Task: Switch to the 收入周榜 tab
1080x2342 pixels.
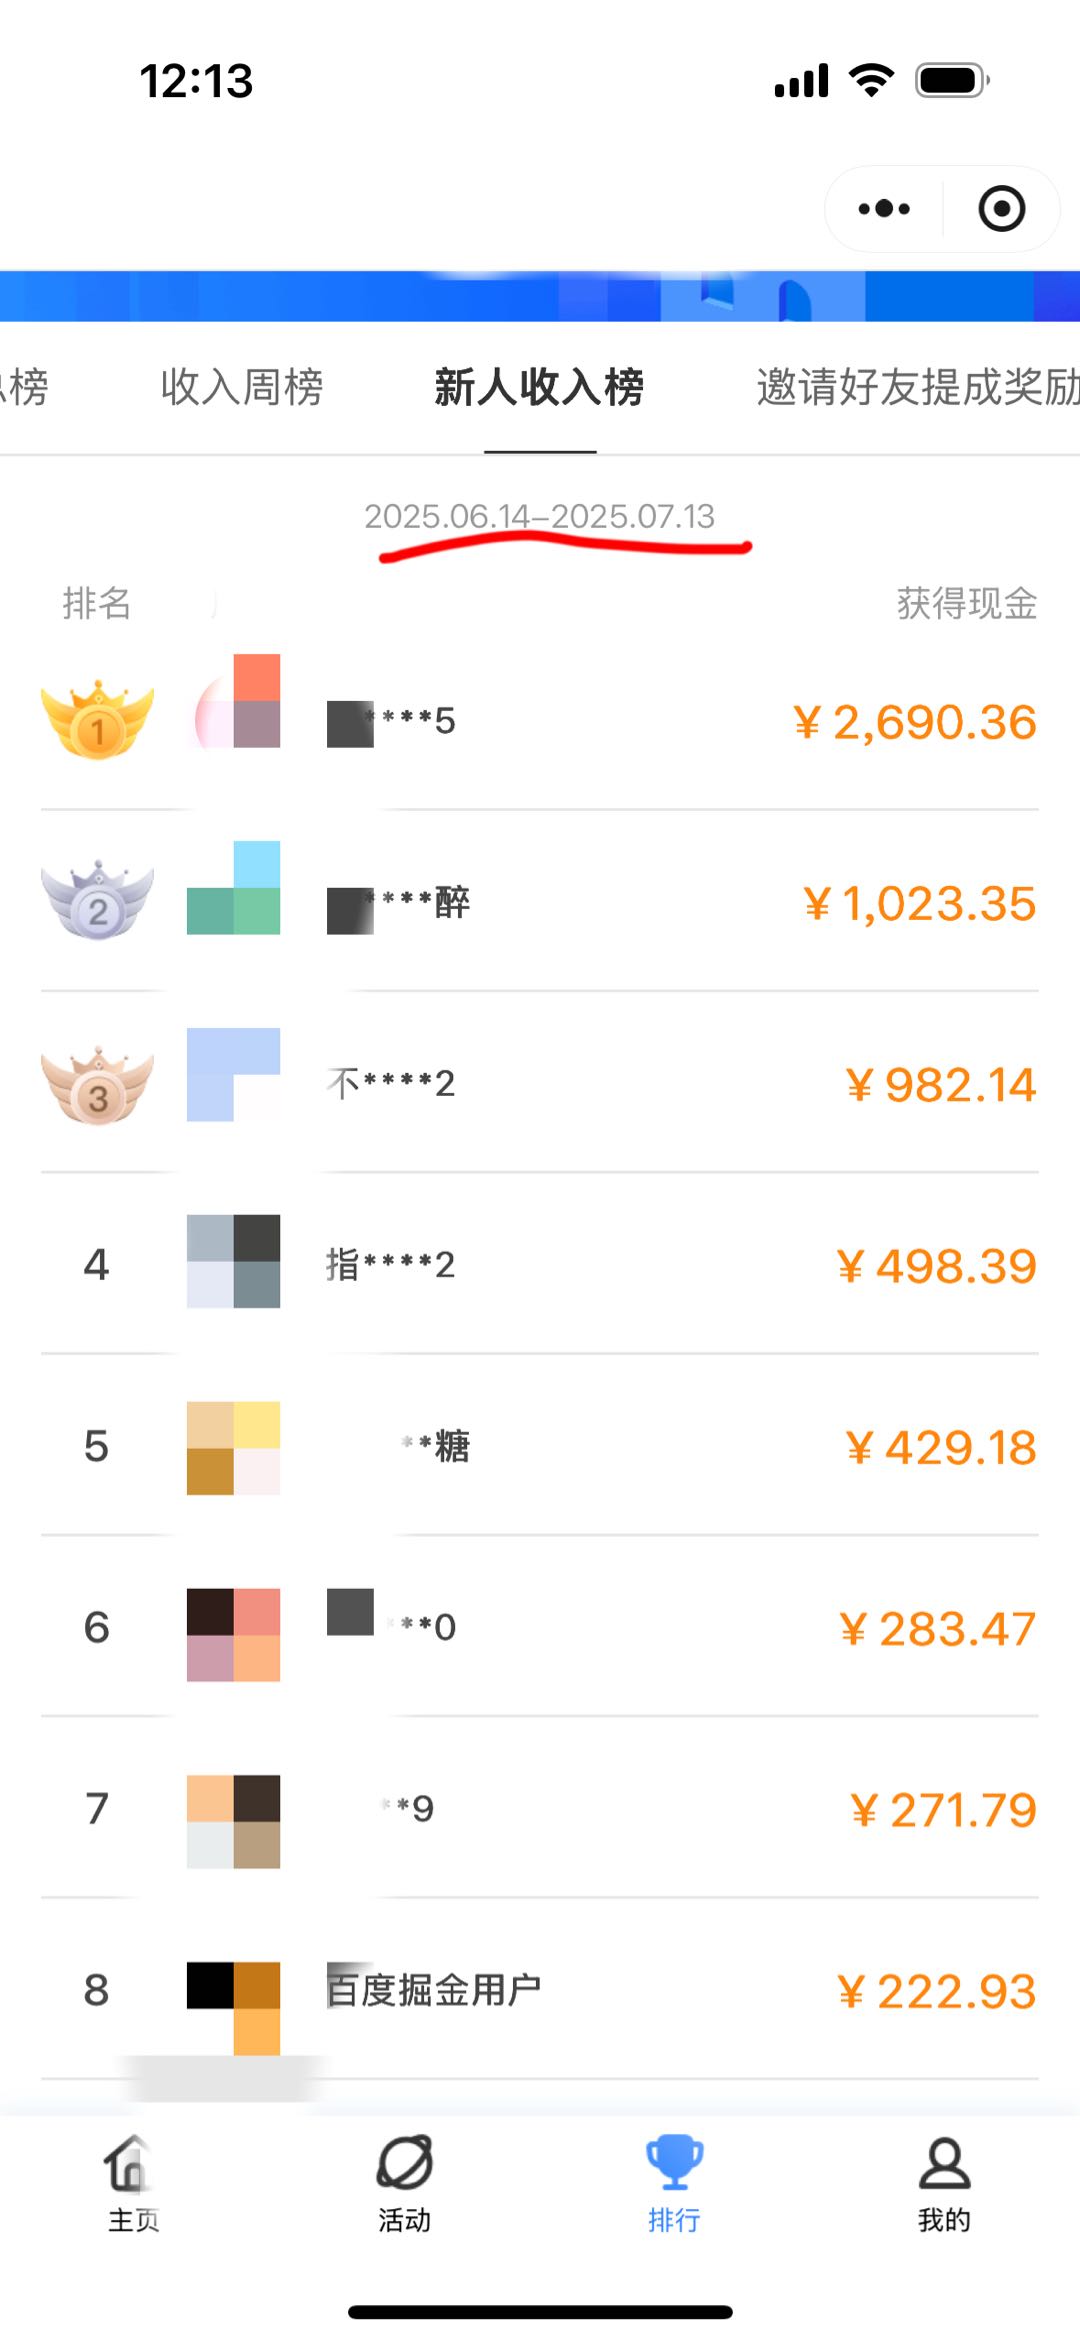Action: 242,387
